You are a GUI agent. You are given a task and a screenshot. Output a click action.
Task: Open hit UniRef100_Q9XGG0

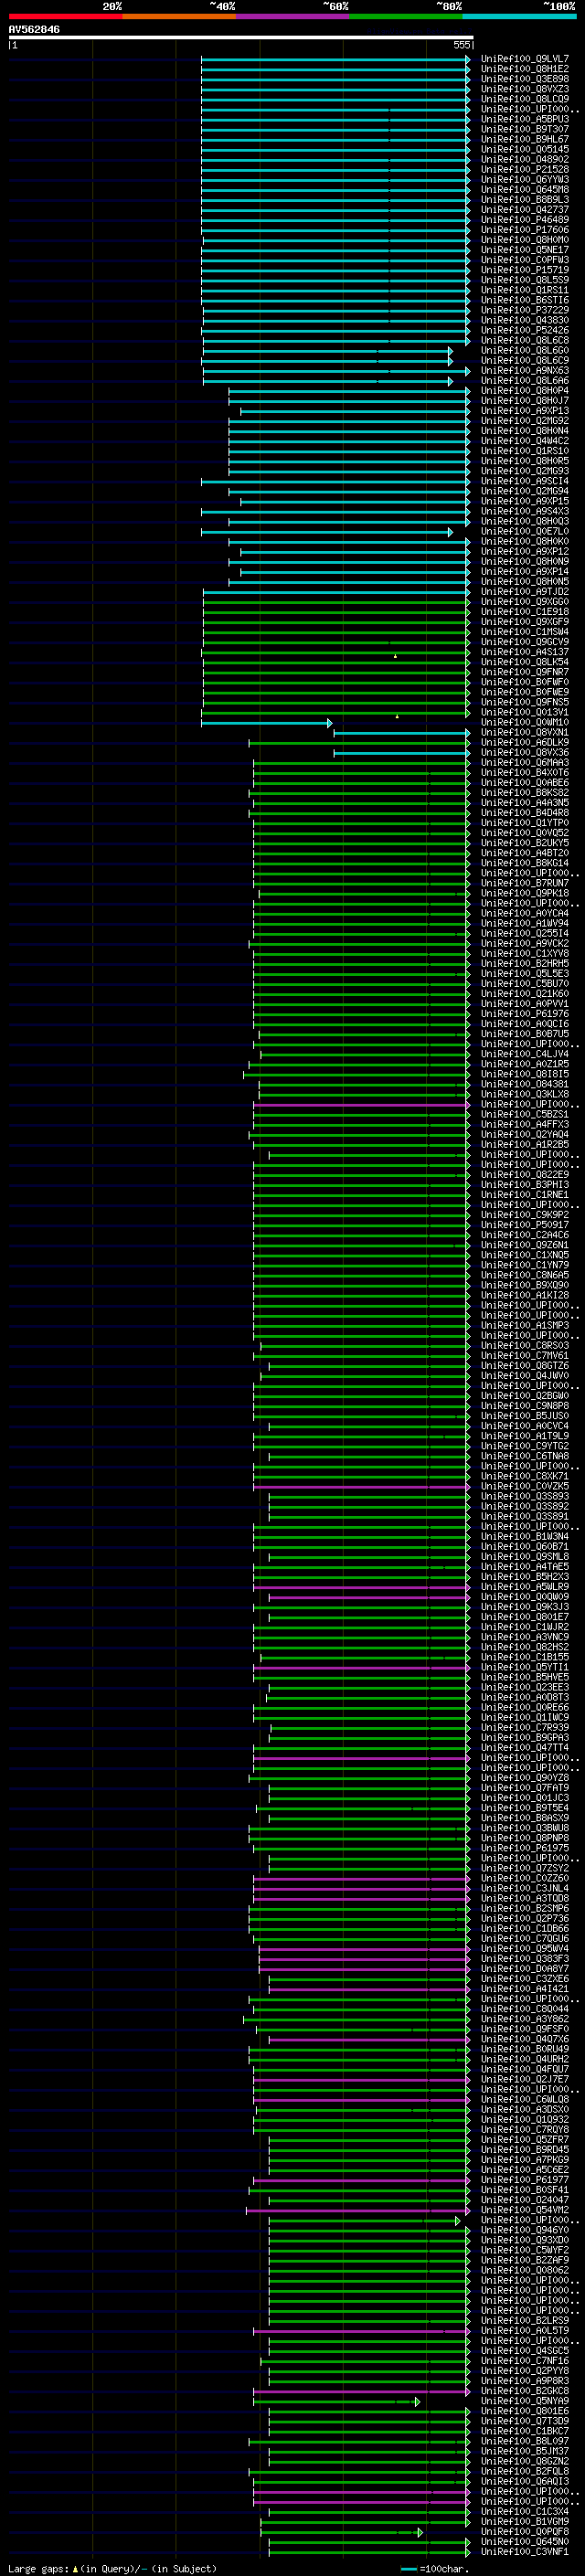point(525,602)
